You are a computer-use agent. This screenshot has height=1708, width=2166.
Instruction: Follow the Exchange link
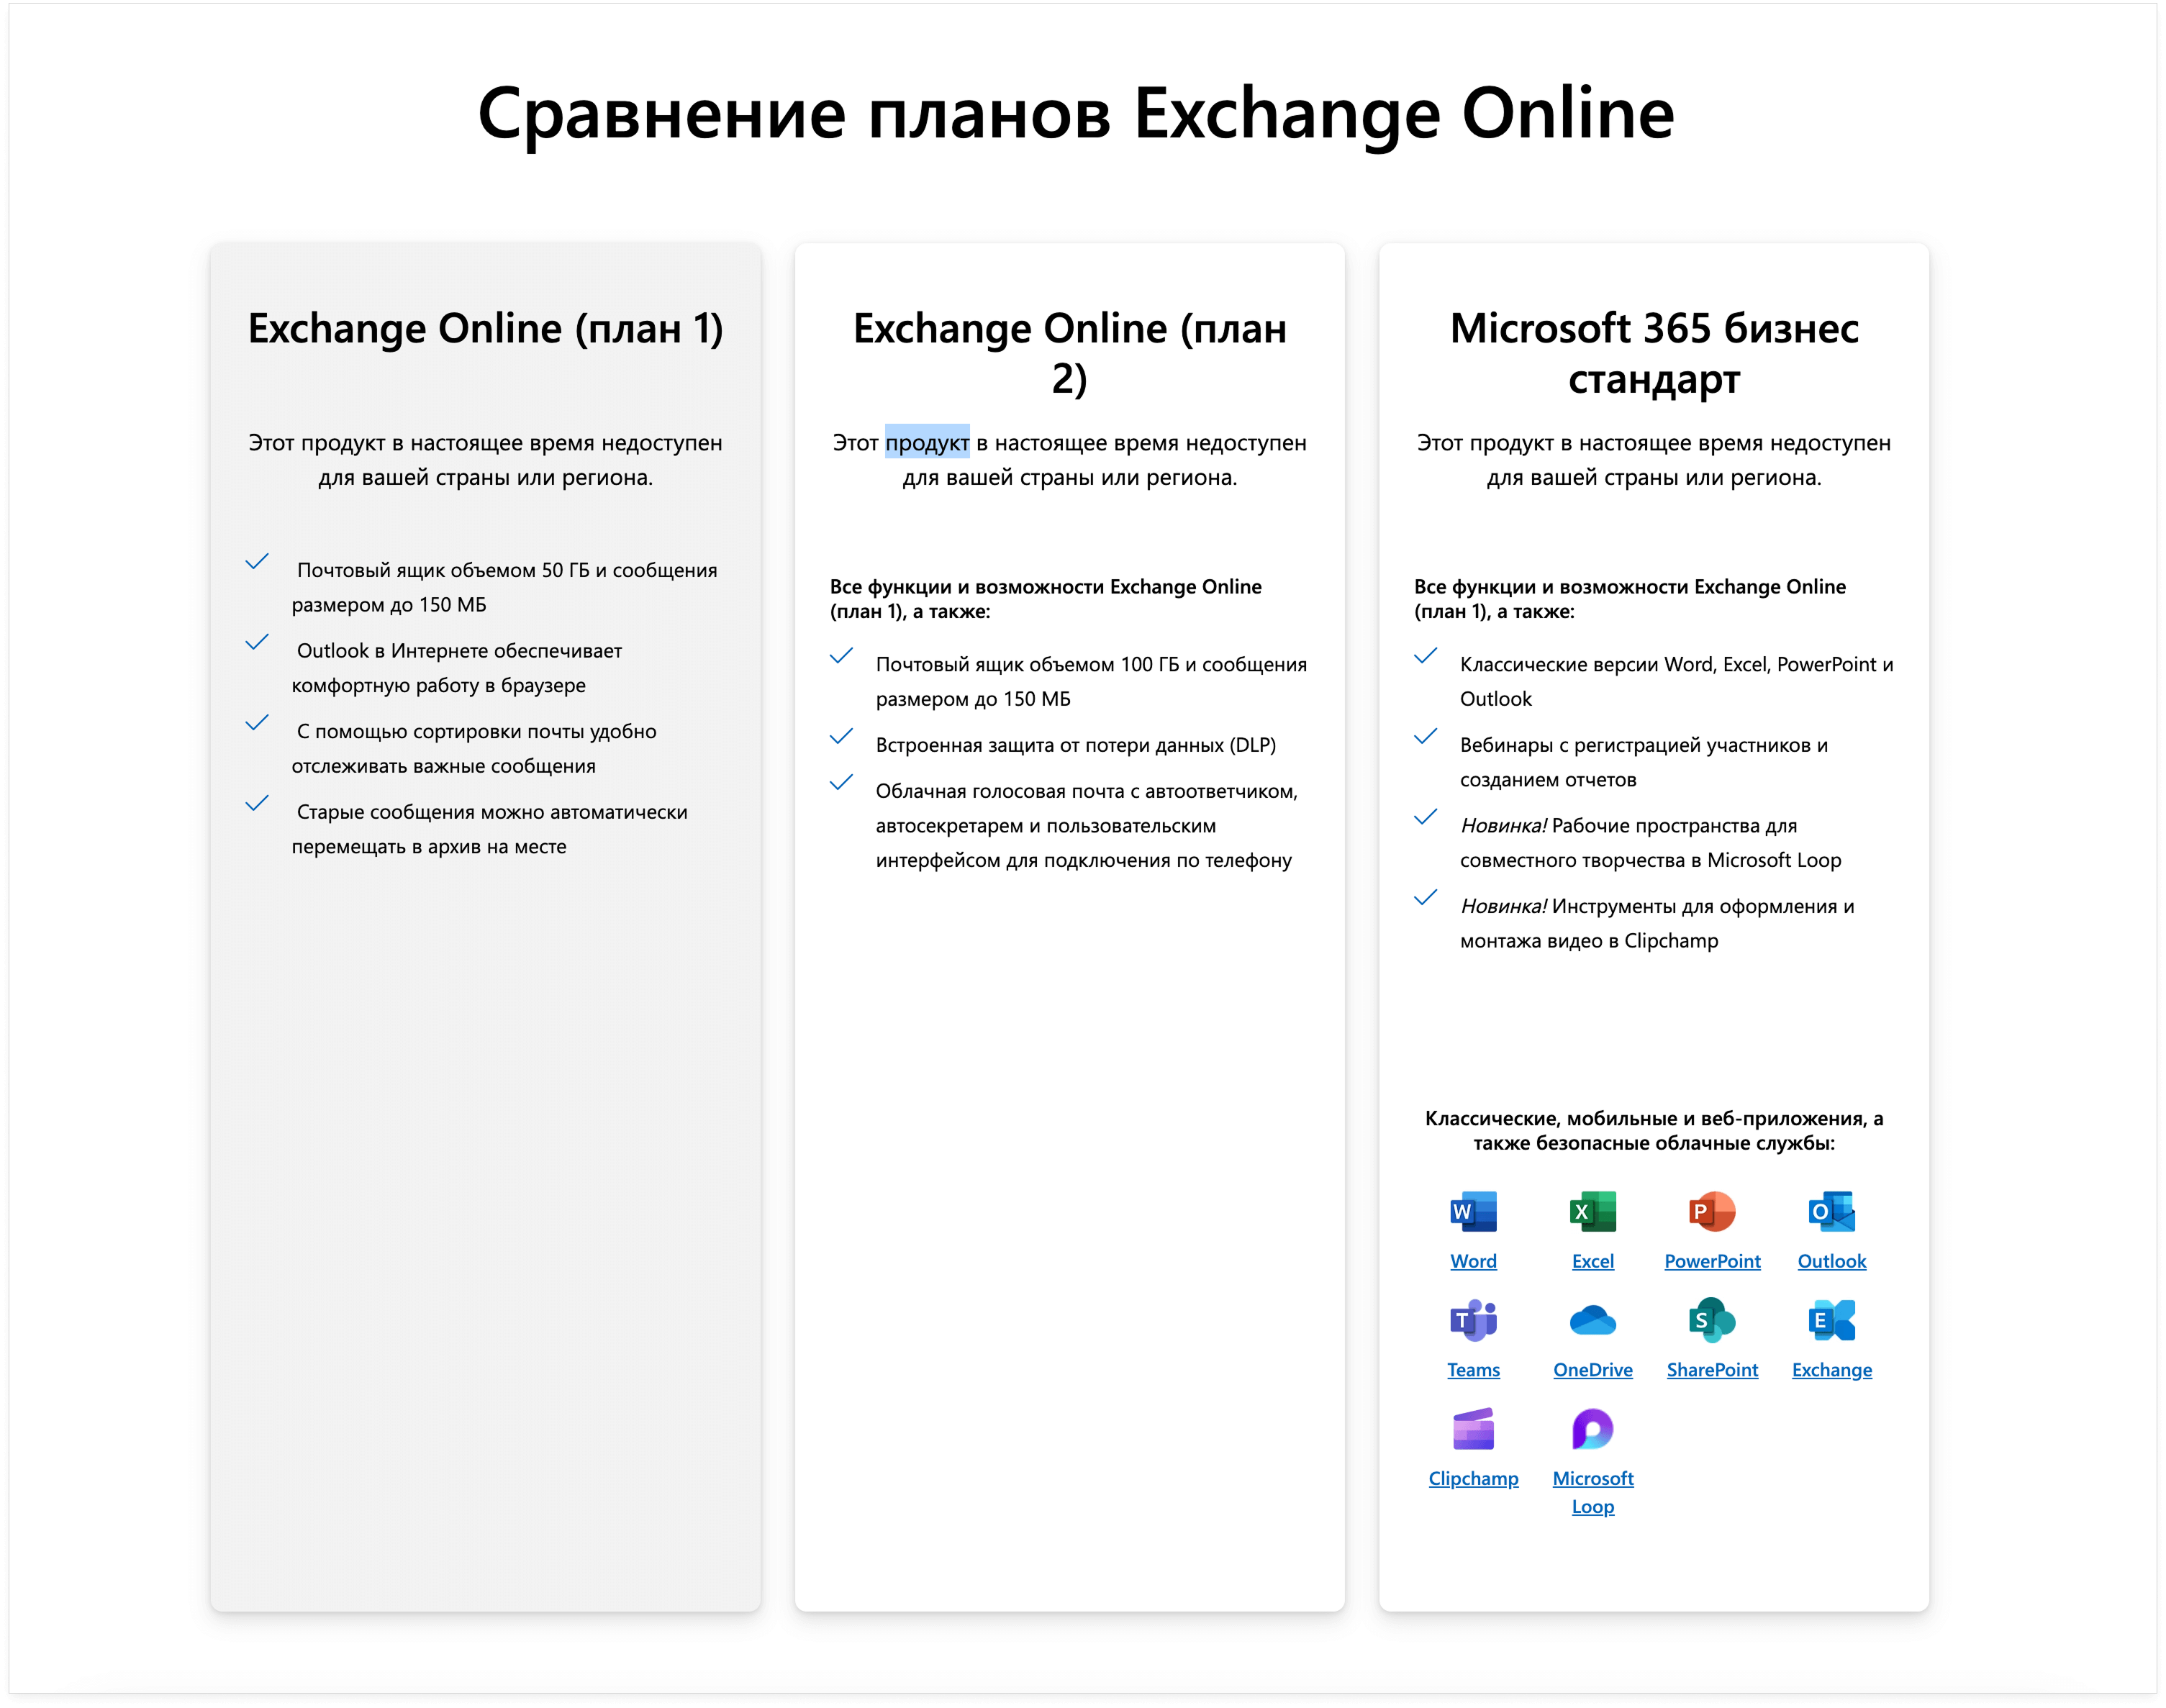coord(1831,1370)
